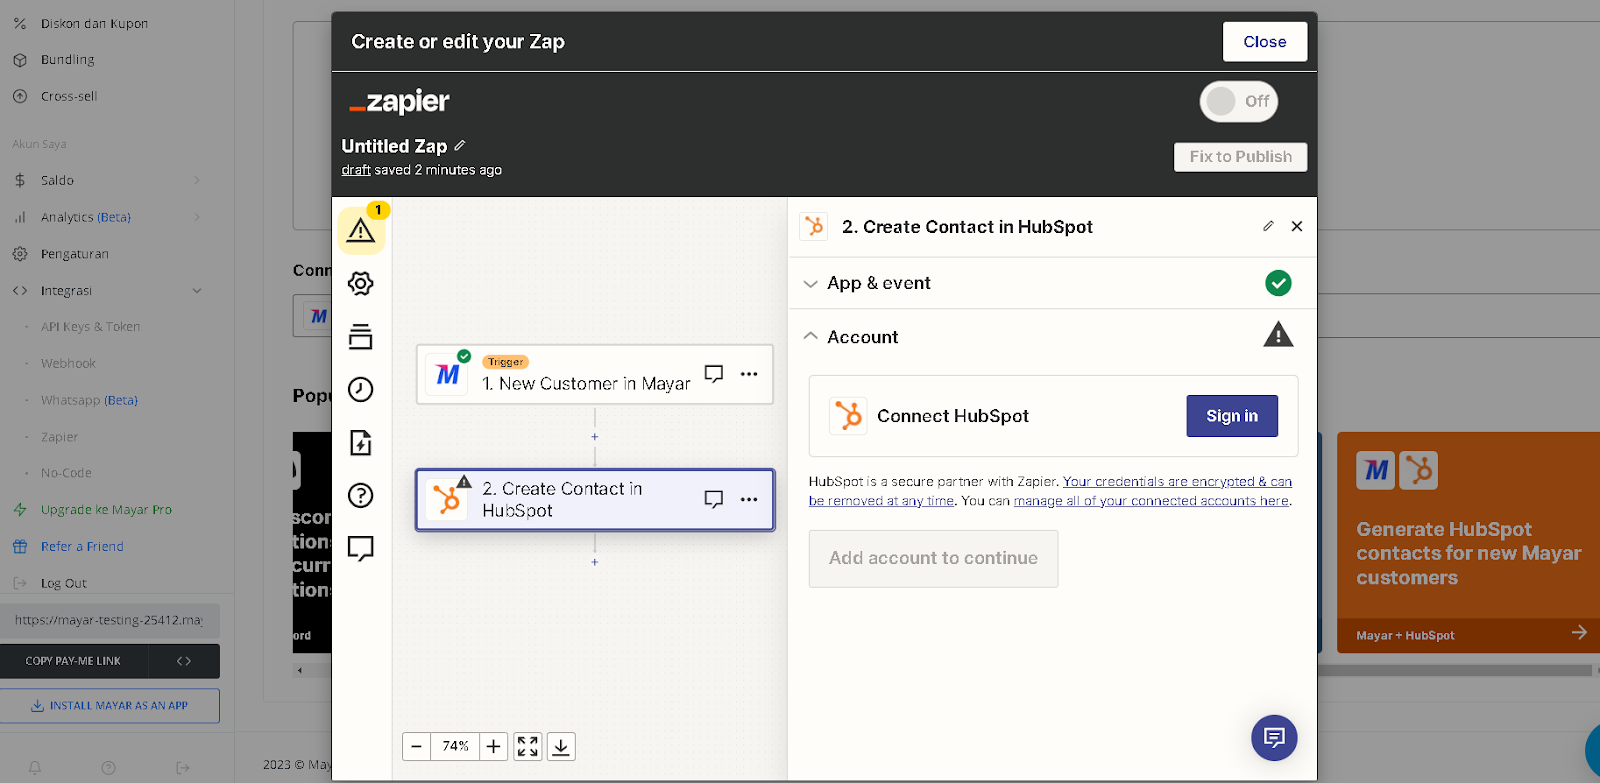1600x783 pixels.
Task: Select the Create Contact in HubSpot step
Action: 595,500
